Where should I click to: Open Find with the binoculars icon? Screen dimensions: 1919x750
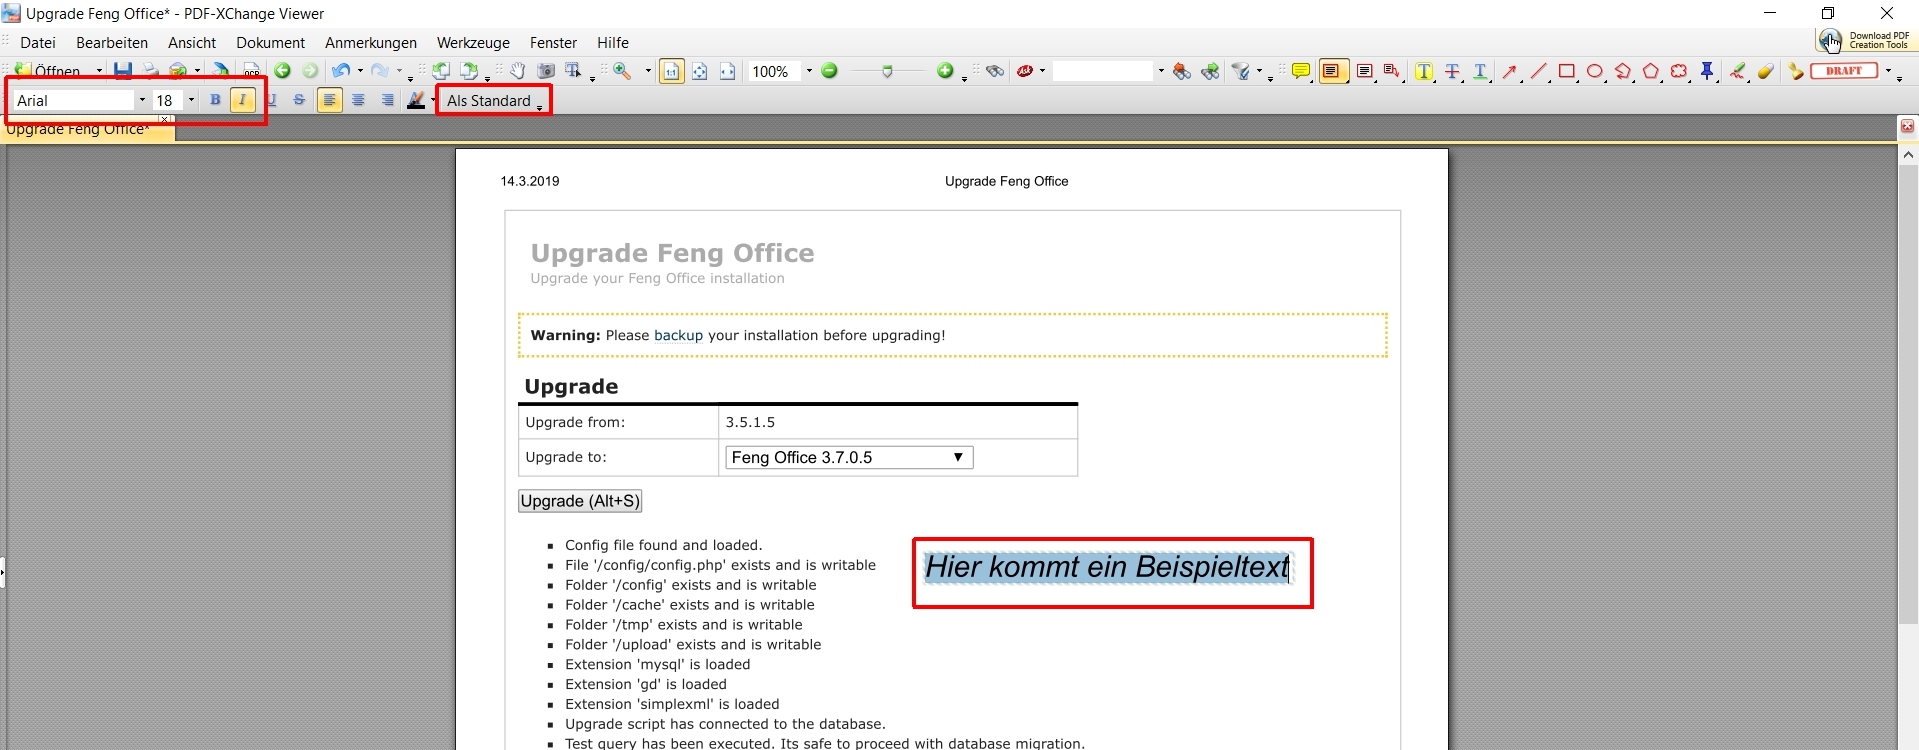(x=994, y=71)
